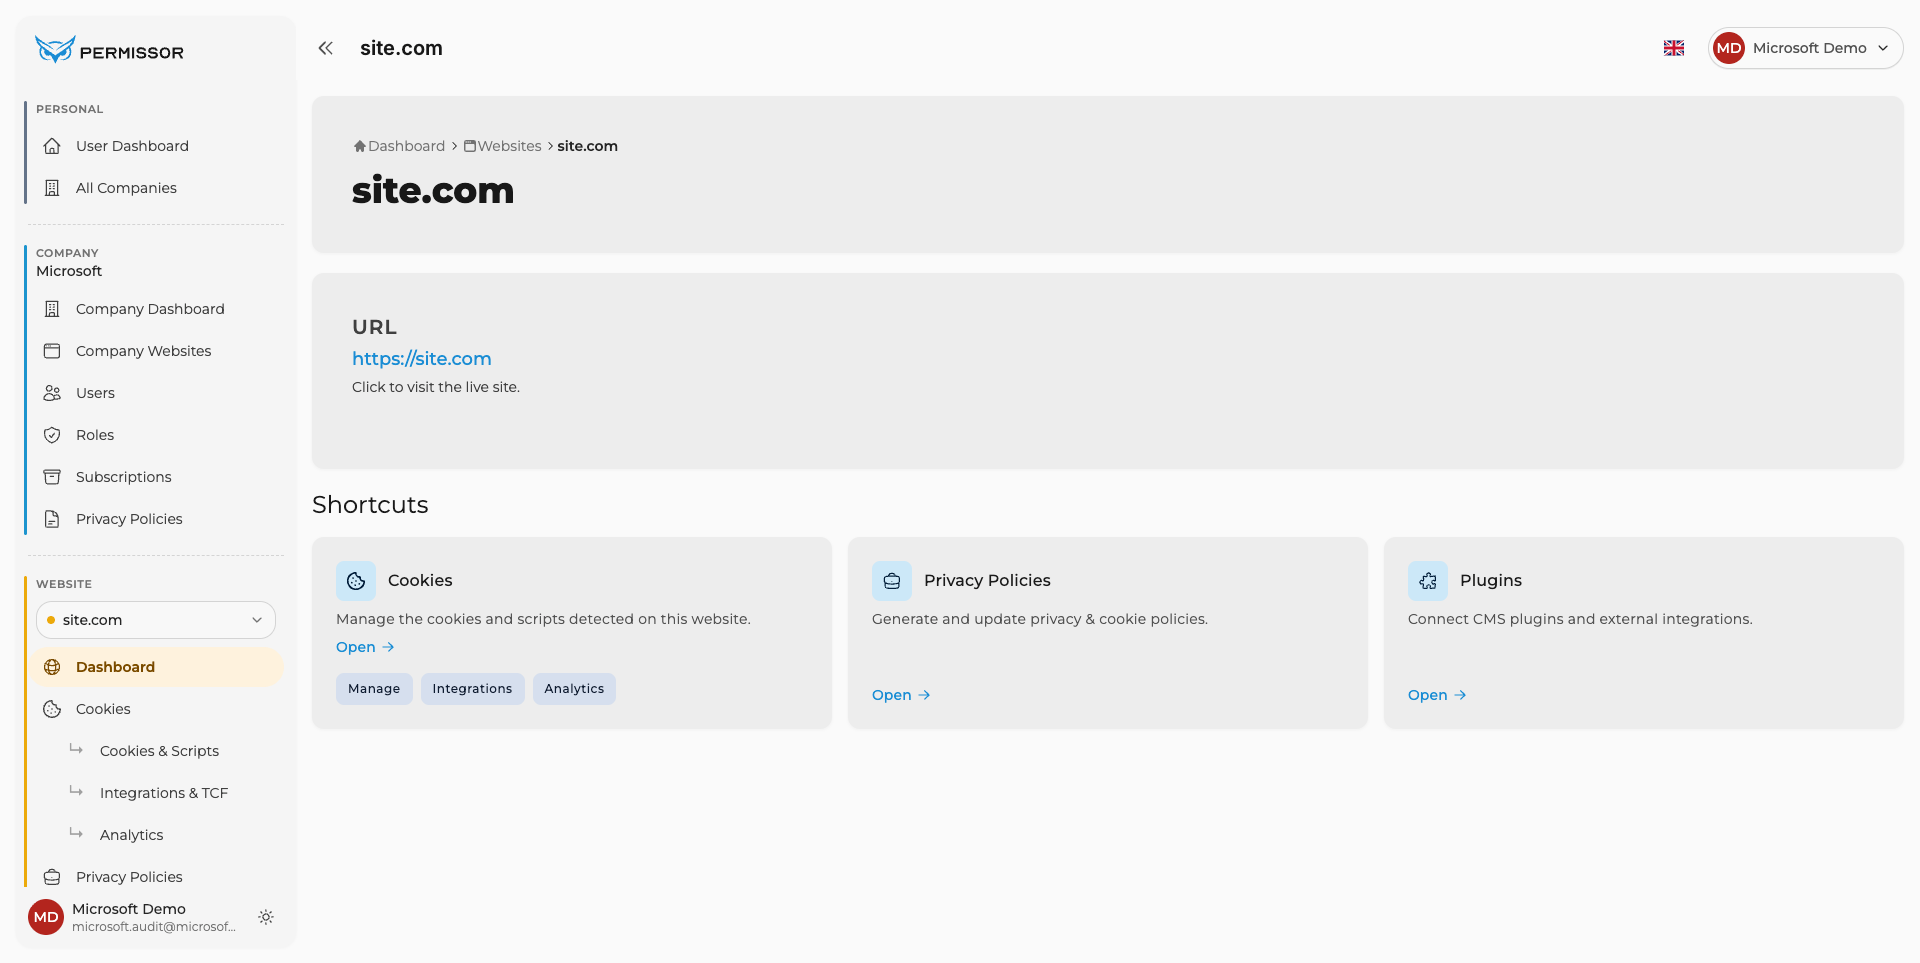
Task: Click the Subscriptions archive icon
Action: click(52, 477)
